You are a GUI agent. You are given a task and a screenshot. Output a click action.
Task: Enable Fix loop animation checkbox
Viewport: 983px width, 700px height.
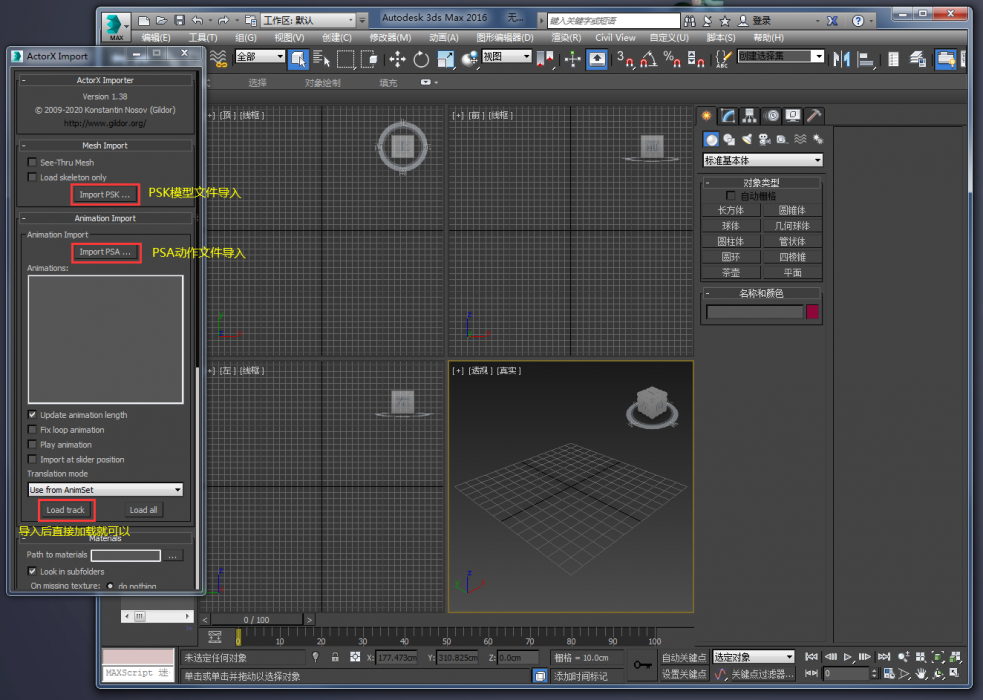32,430
